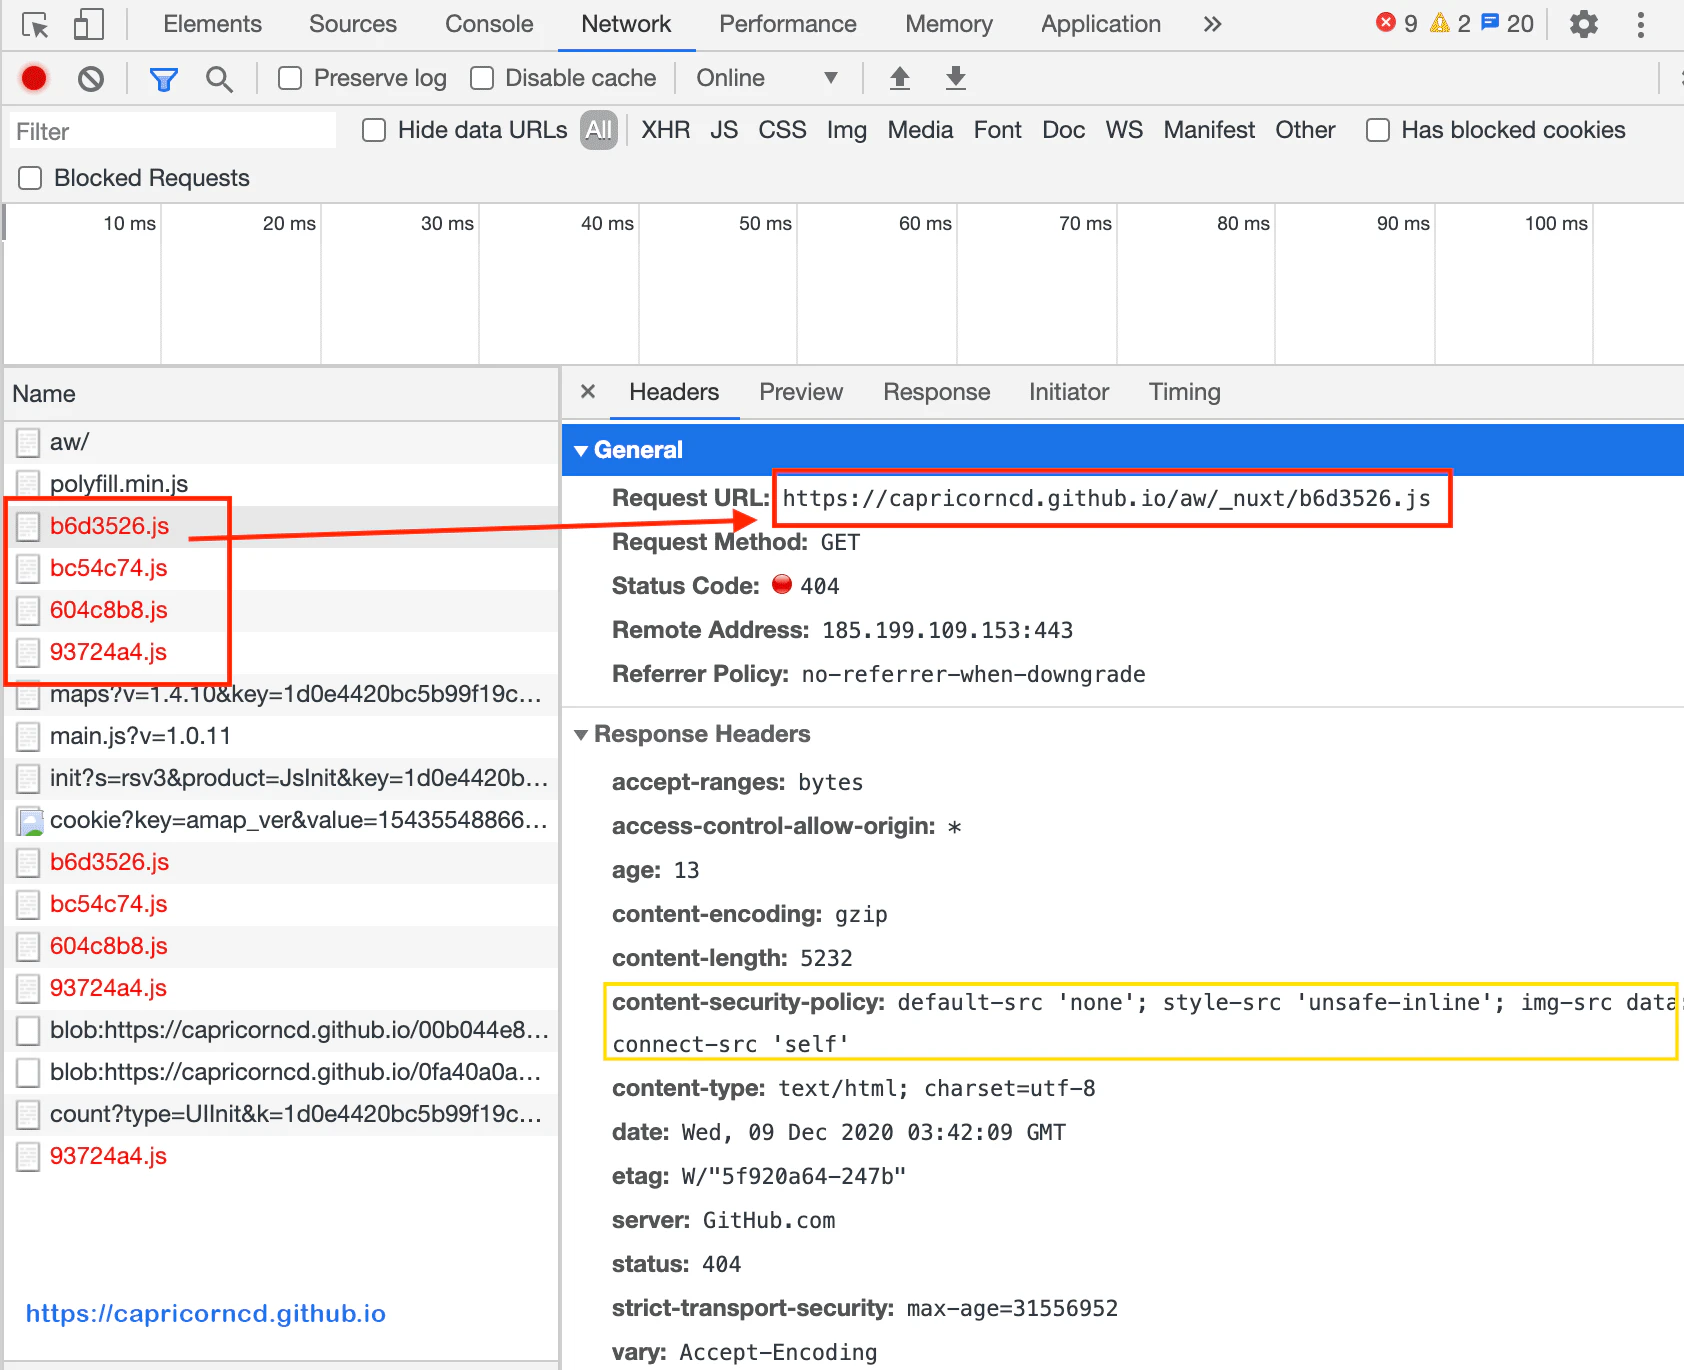
Task: Switch to the Console tab
Action: click(x=489, y=24)
